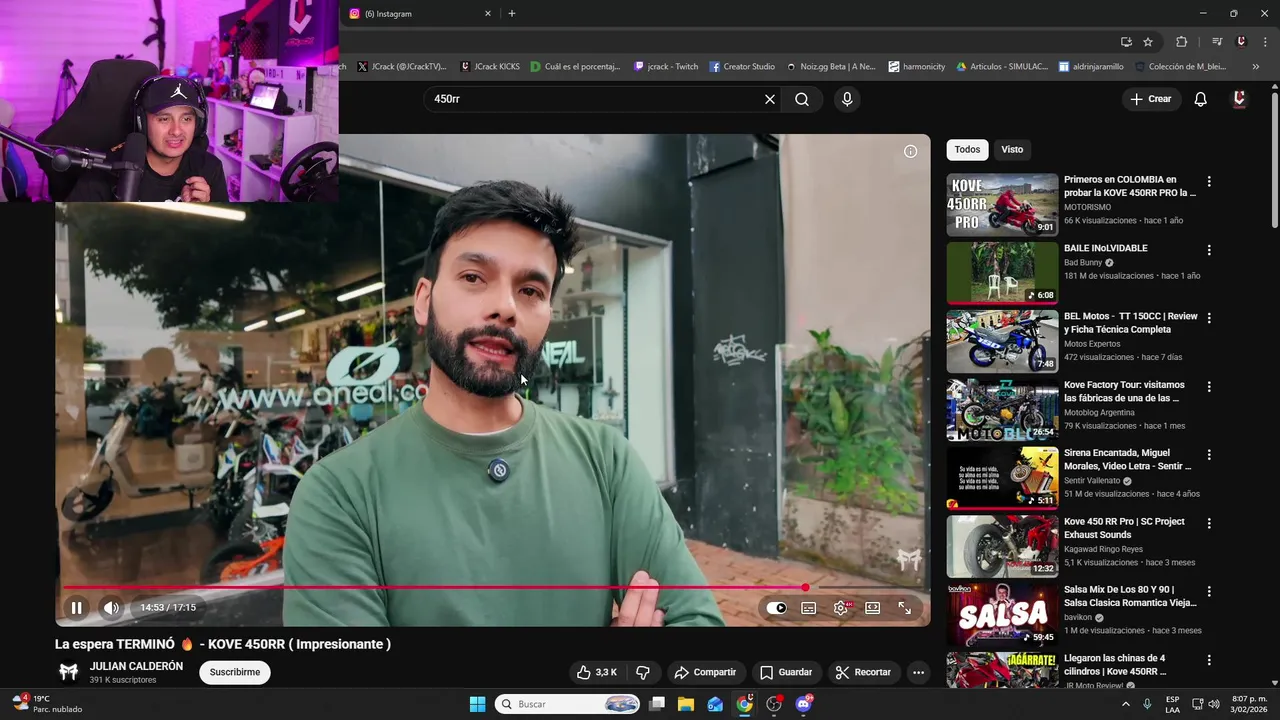Viewport: 1280px width, 720px height.
Task: Open the Chrome extensions puzzle icon
Action: 1181,41
